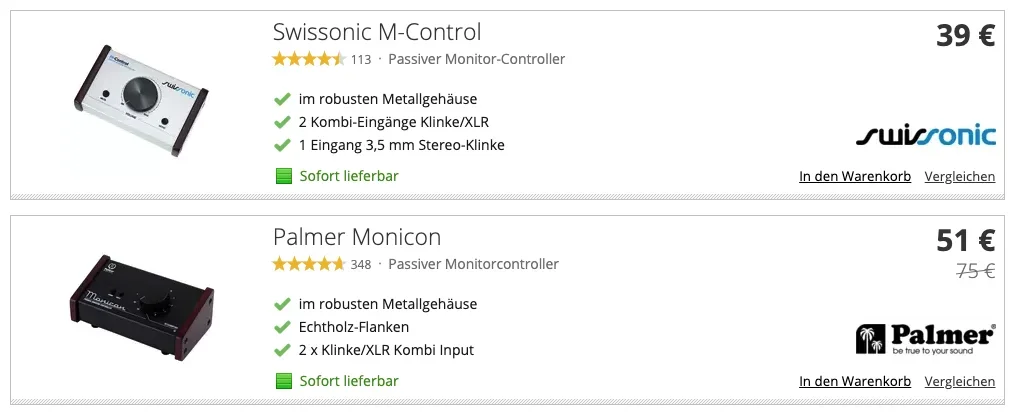Click the checkmark beside 2 Kombi-Eingänge Klinke/XLR

click(282, 122)
